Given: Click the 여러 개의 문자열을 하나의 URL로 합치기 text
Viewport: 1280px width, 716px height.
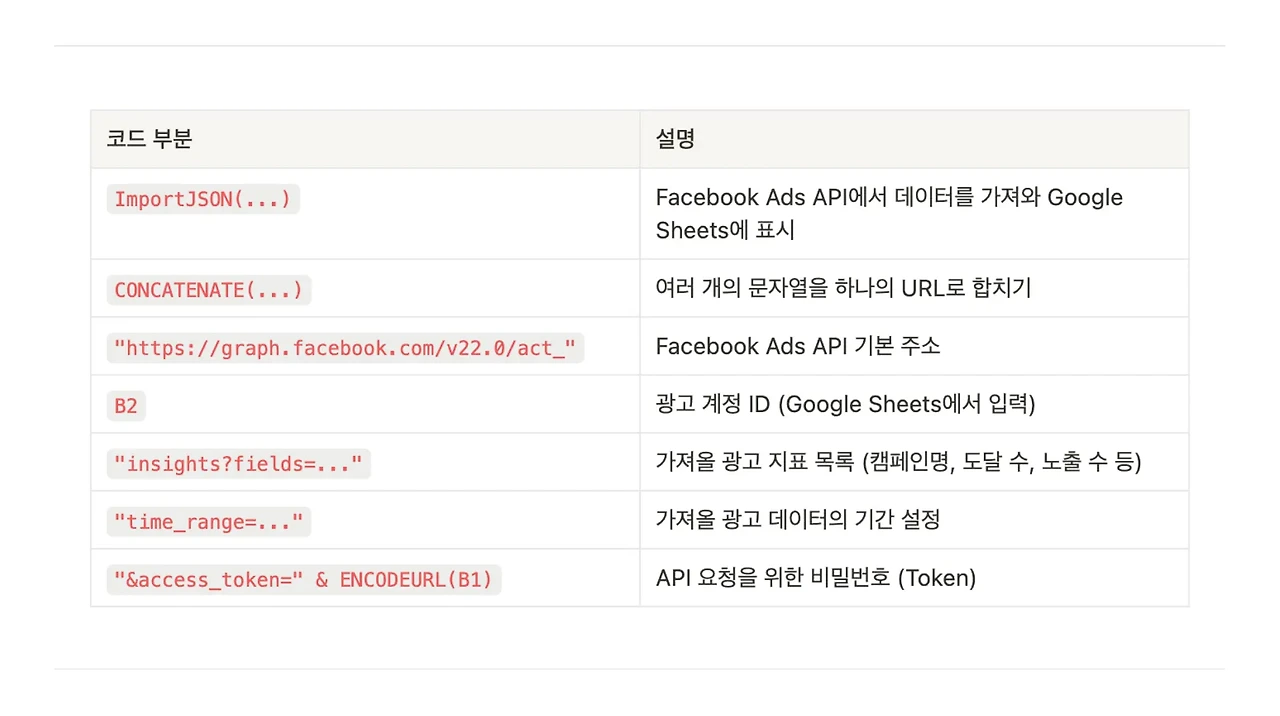Looking at the screenshot, I should coord(843,288).
